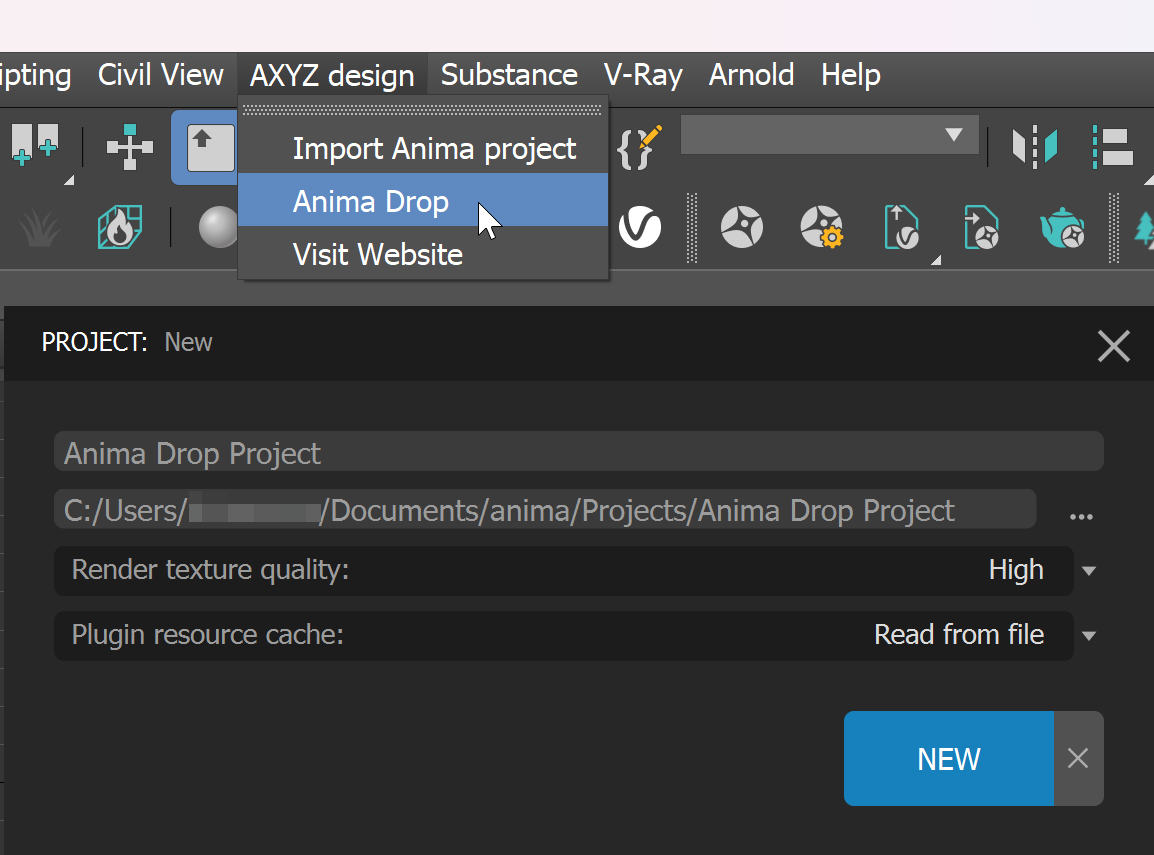Click the V-Ray import document icon
This screenshot has height=855, width=1154.
[981, 227]
